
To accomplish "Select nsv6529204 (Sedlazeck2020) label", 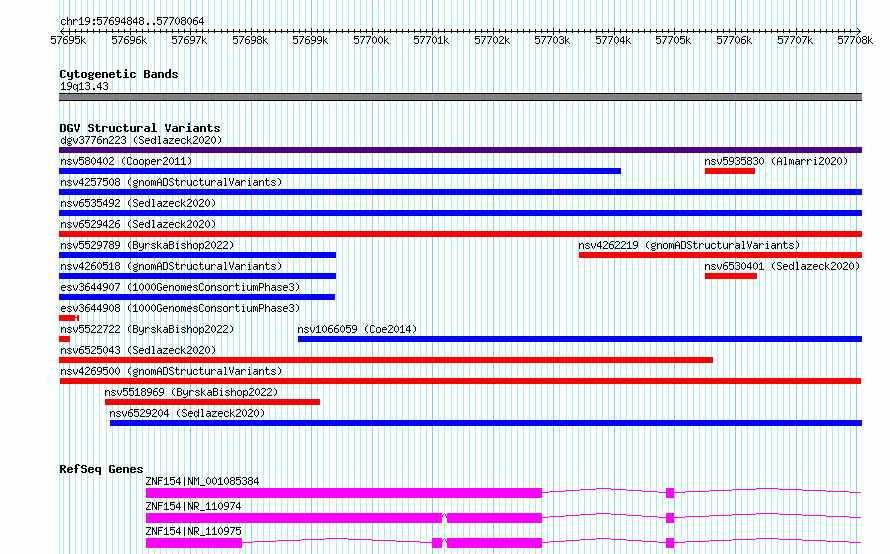I will (187, 413).
